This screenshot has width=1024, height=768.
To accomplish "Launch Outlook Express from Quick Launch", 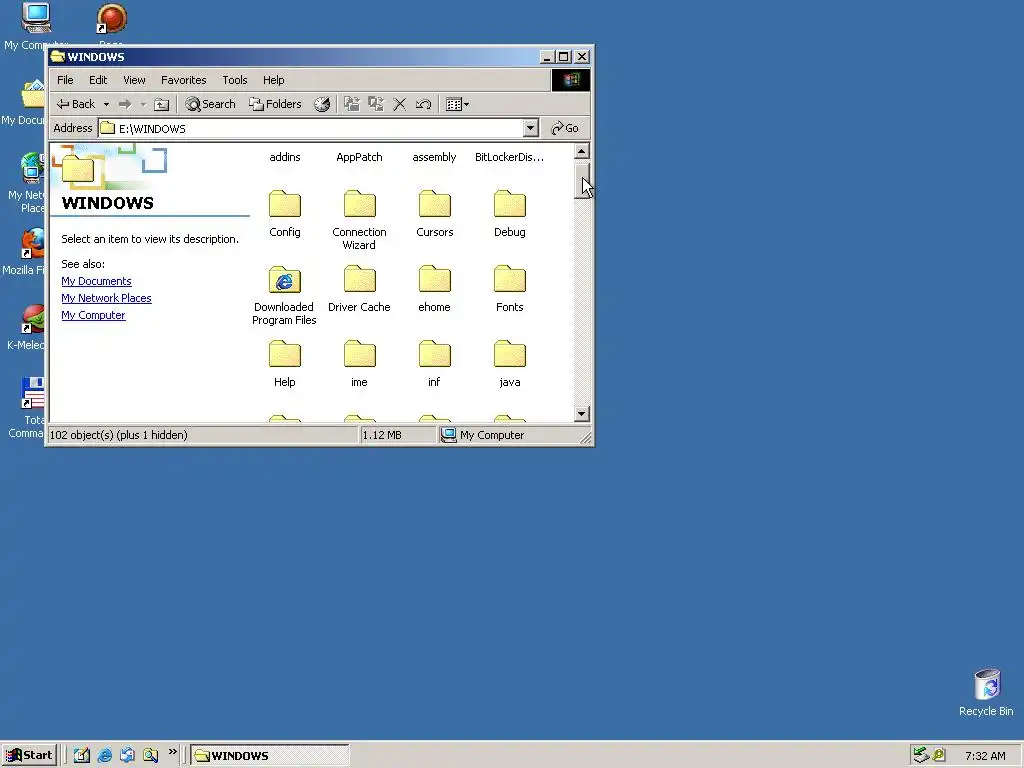I will [127, 756].
